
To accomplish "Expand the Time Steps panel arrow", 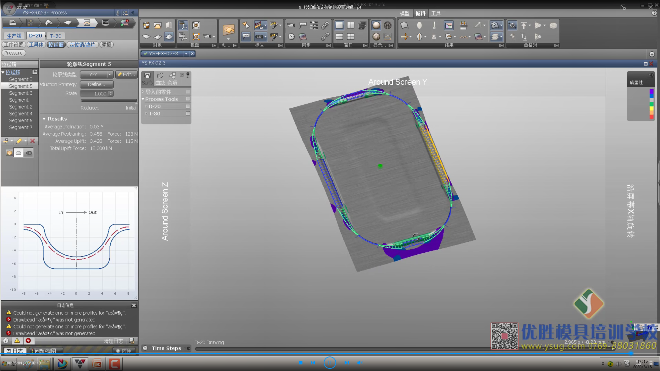I will (188, 348).
